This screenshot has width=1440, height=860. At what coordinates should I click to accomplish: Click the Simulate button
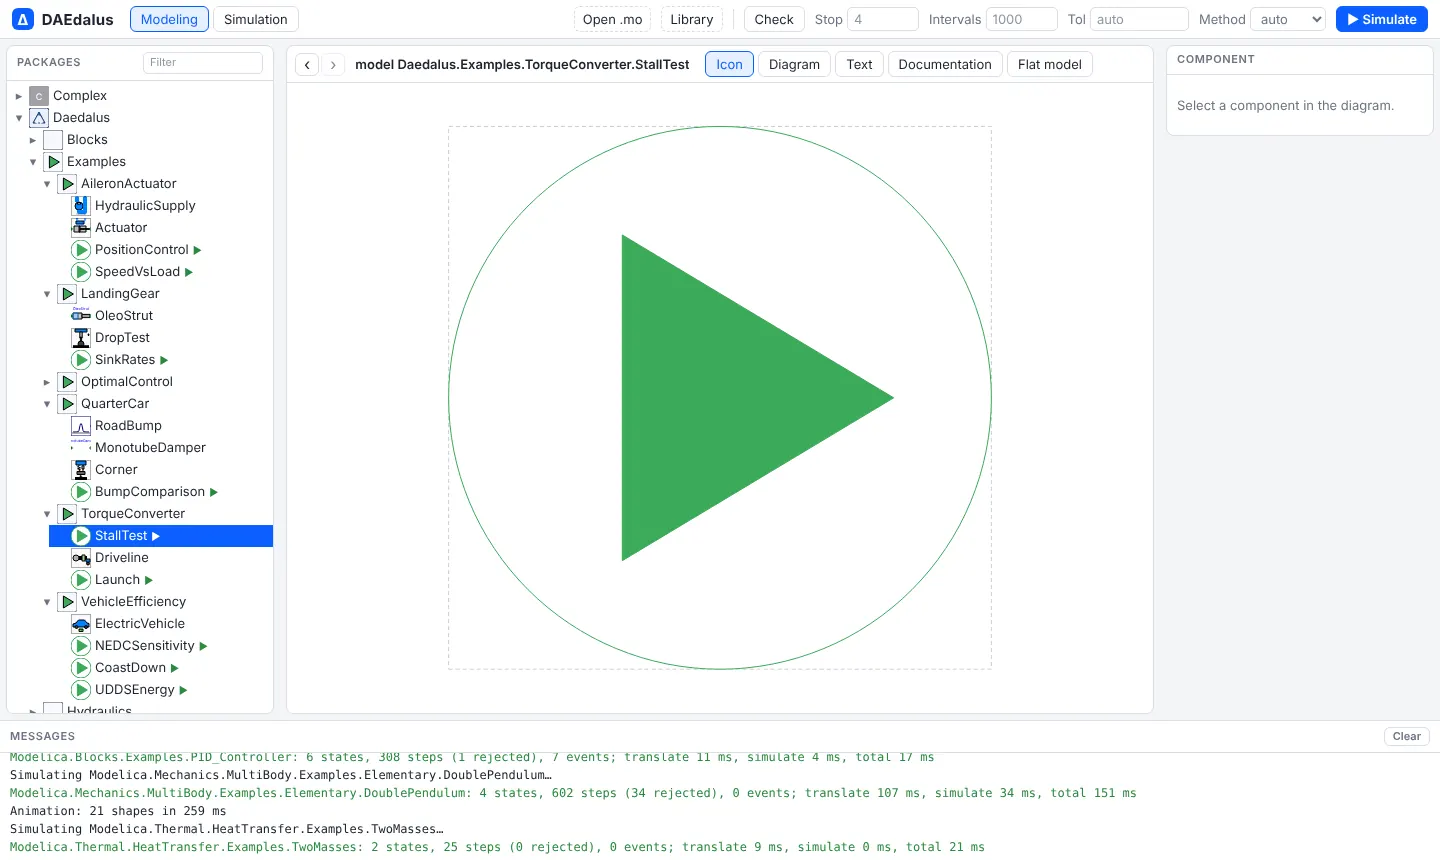1382,19
